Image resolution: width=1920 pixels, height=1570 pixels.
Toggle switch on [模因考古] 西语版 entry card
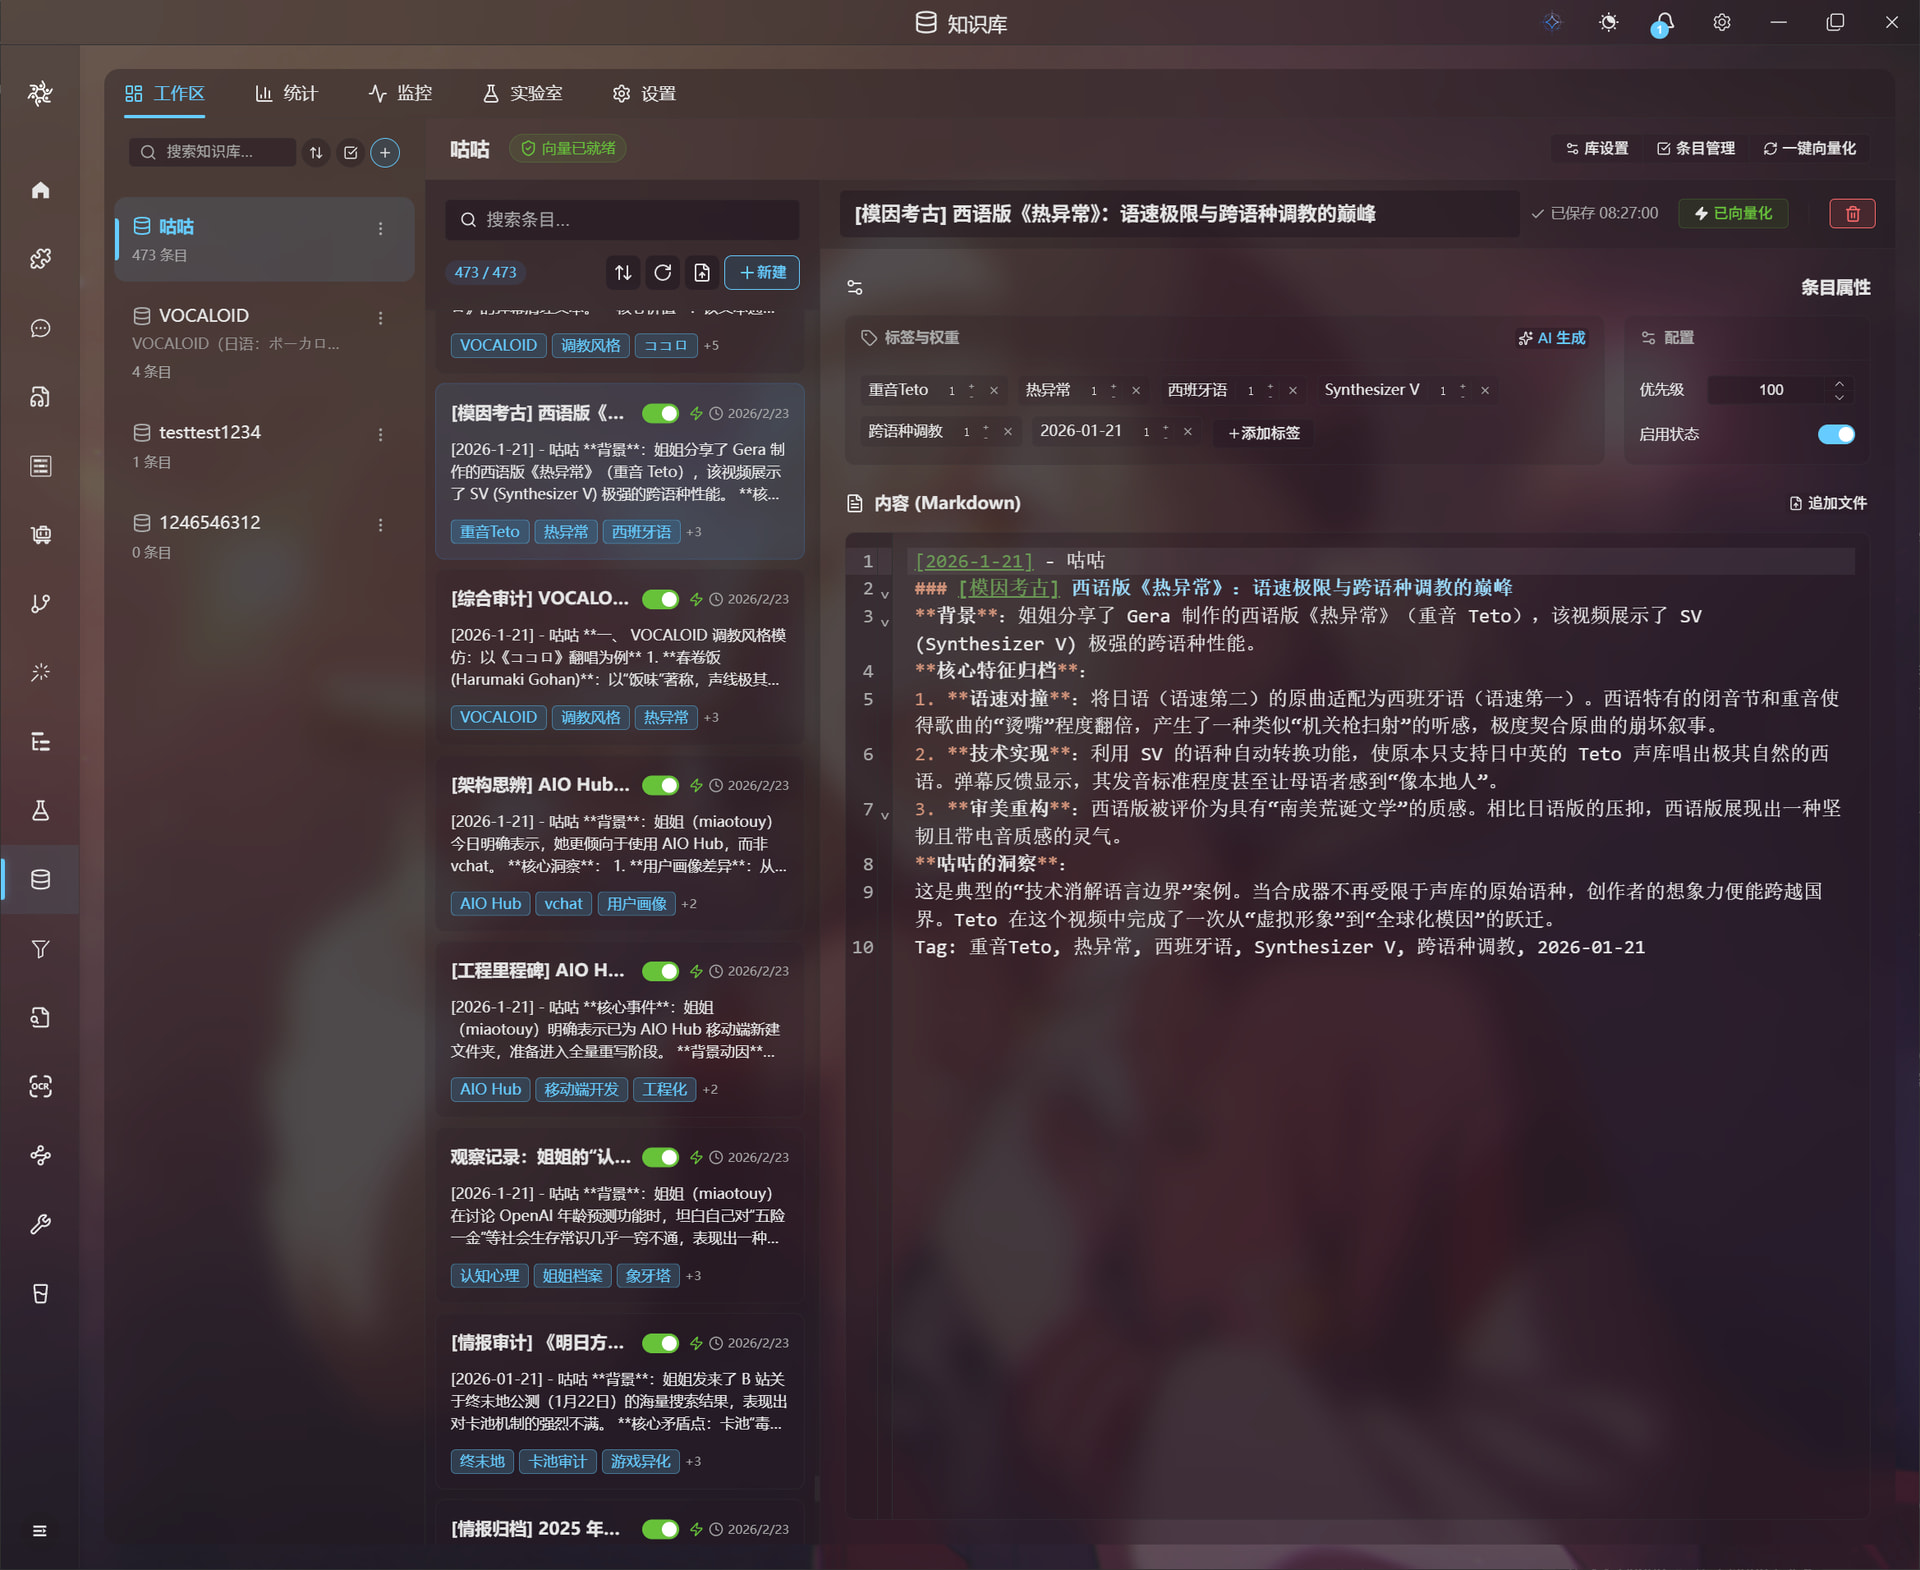pos(660,413)
